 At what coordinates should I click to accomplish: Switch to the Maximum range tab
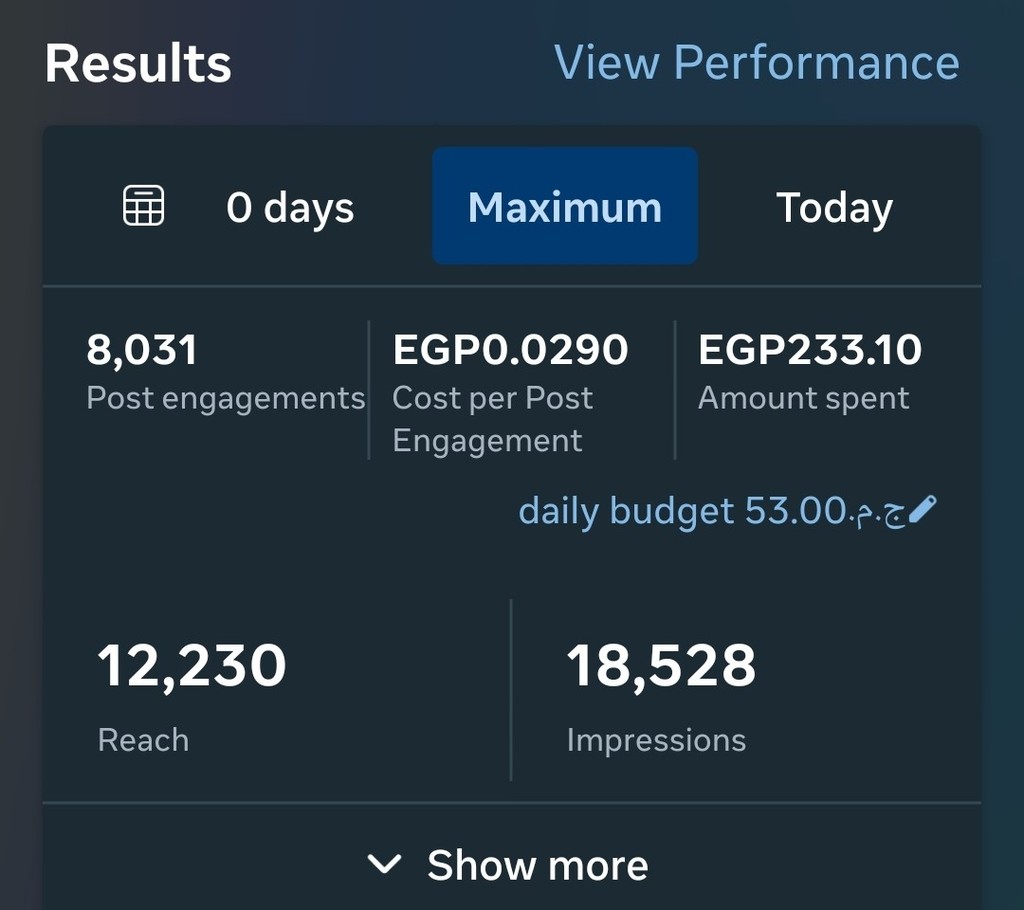click(x=565, y=207)
